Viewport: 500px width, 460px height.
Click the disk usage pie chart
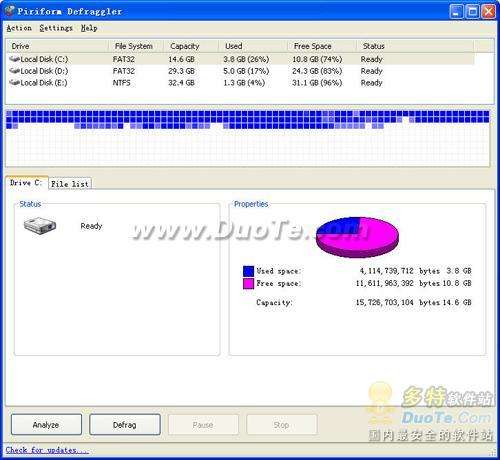[x=357, y=237]
